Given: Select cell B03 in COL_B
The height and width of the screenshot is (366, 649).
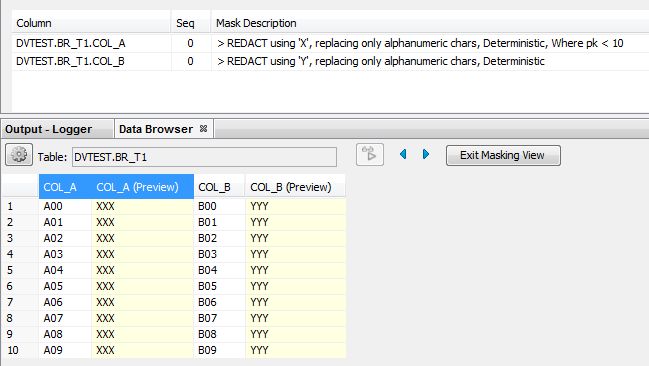Looking at the screenshot, I should tap(219, 254).
